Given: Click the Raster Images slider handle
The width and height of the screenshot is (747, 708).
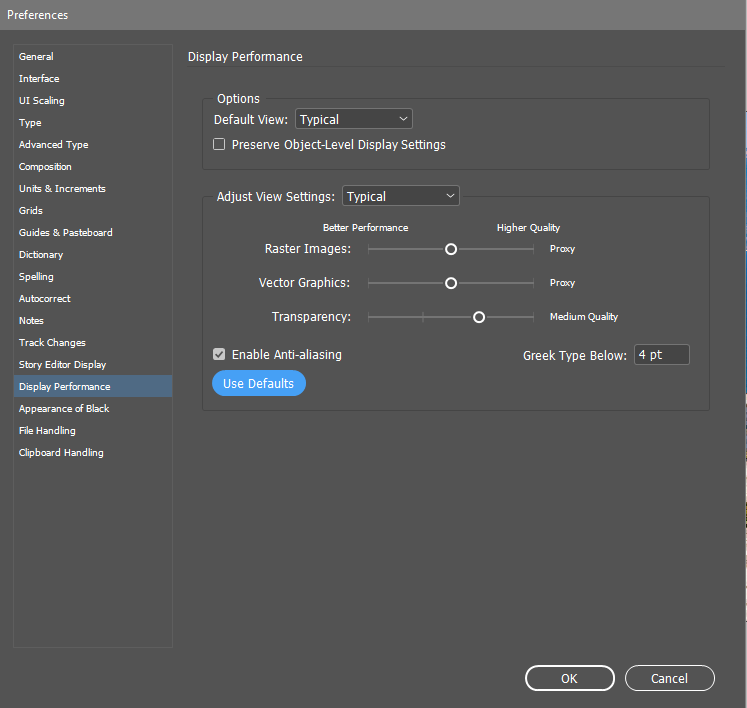Looking at the screenshot, I should 451,249.
